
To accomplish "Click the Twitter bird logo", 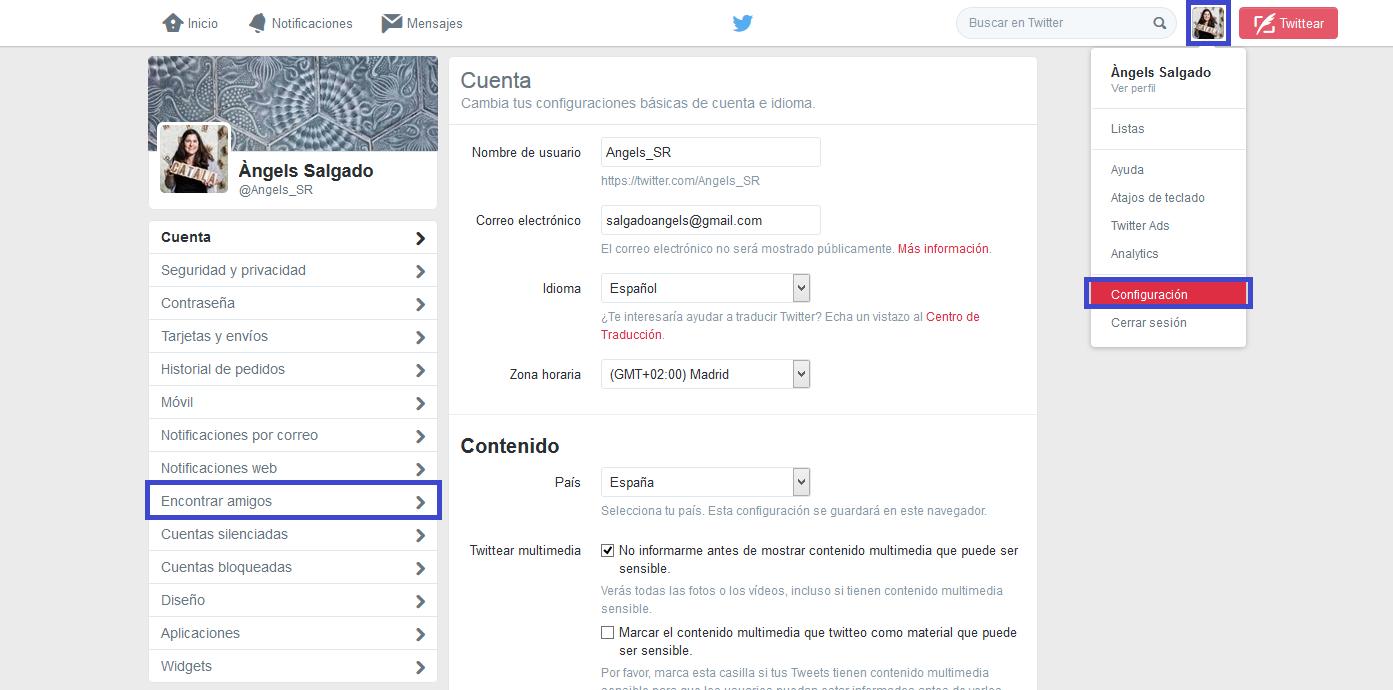I will [x=742, y=23].
